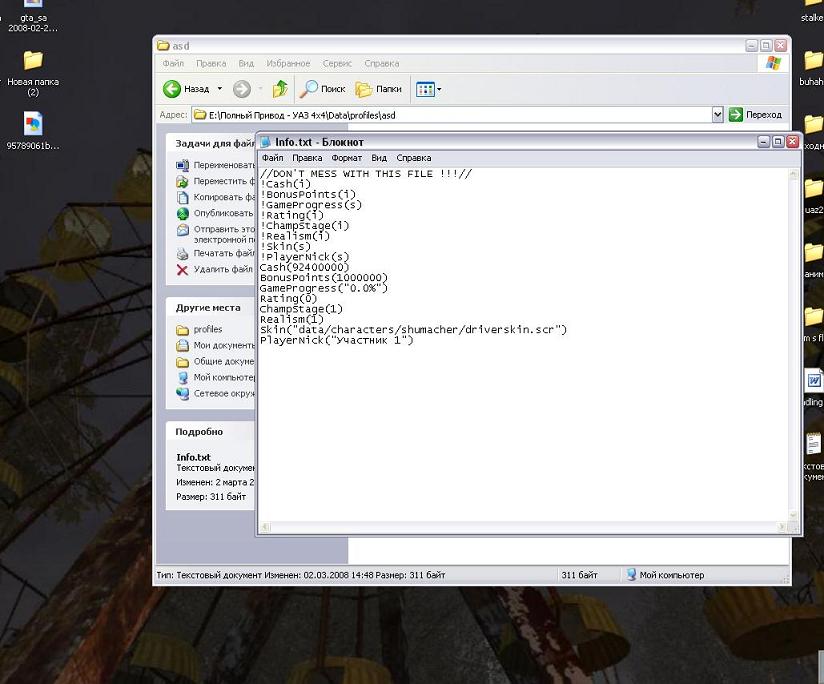Open Explorer's Справка menu in asd window
The width and height of the screenshot is (824, 684).
(x=382, y=63)
